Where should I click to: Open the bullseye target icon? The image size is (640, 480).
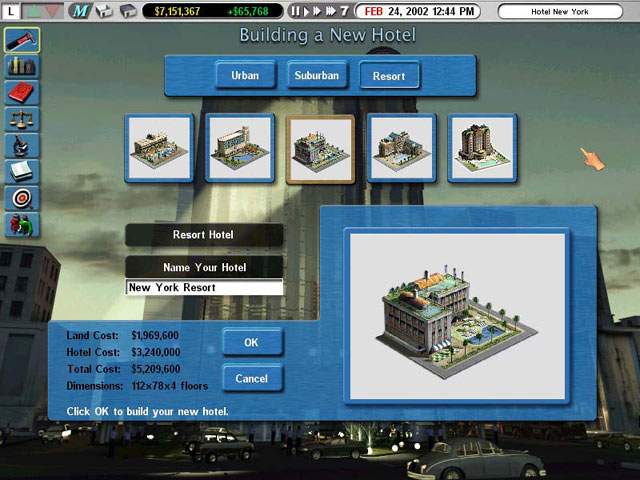[x=22, y=198]
